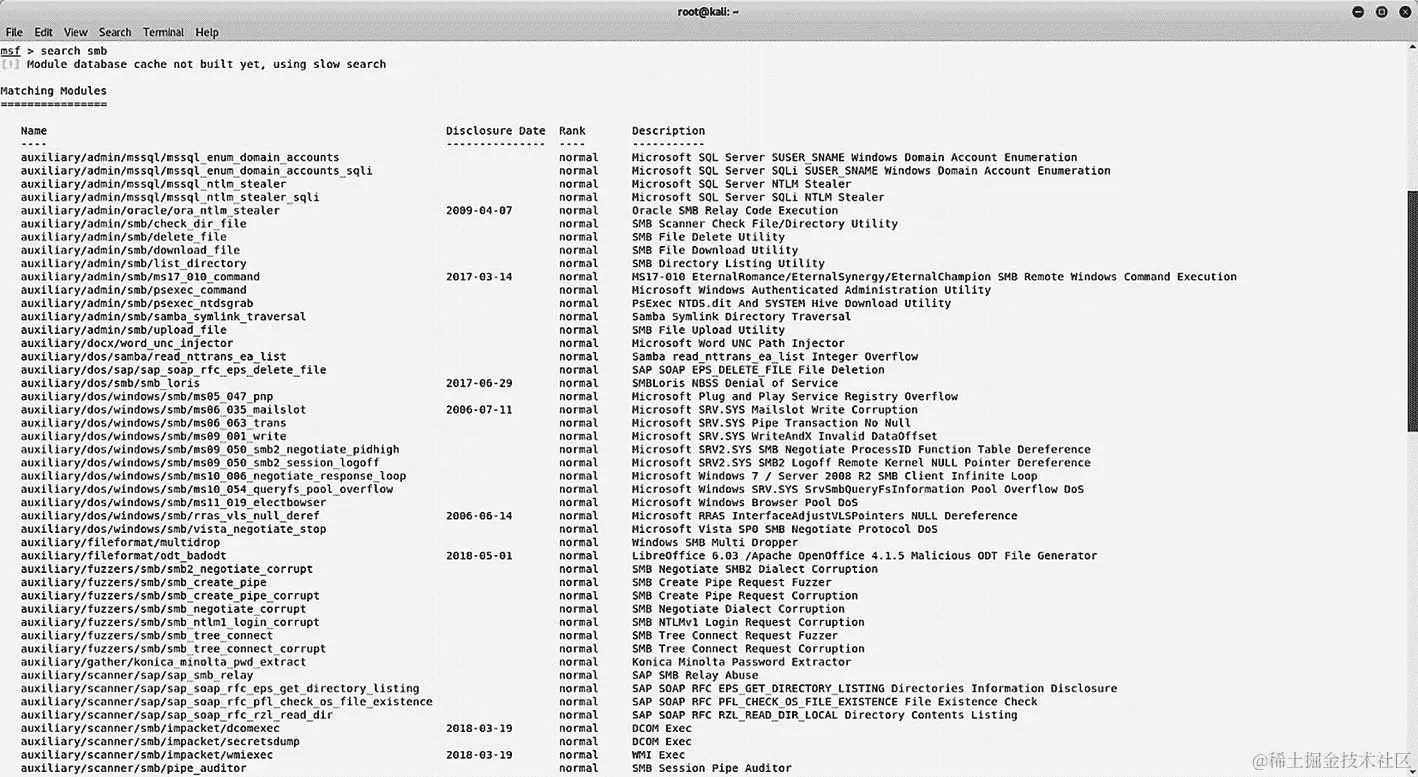Select auxiliary/admin/mssql/mssql_enum_domain_accounts line

(549, 157)
